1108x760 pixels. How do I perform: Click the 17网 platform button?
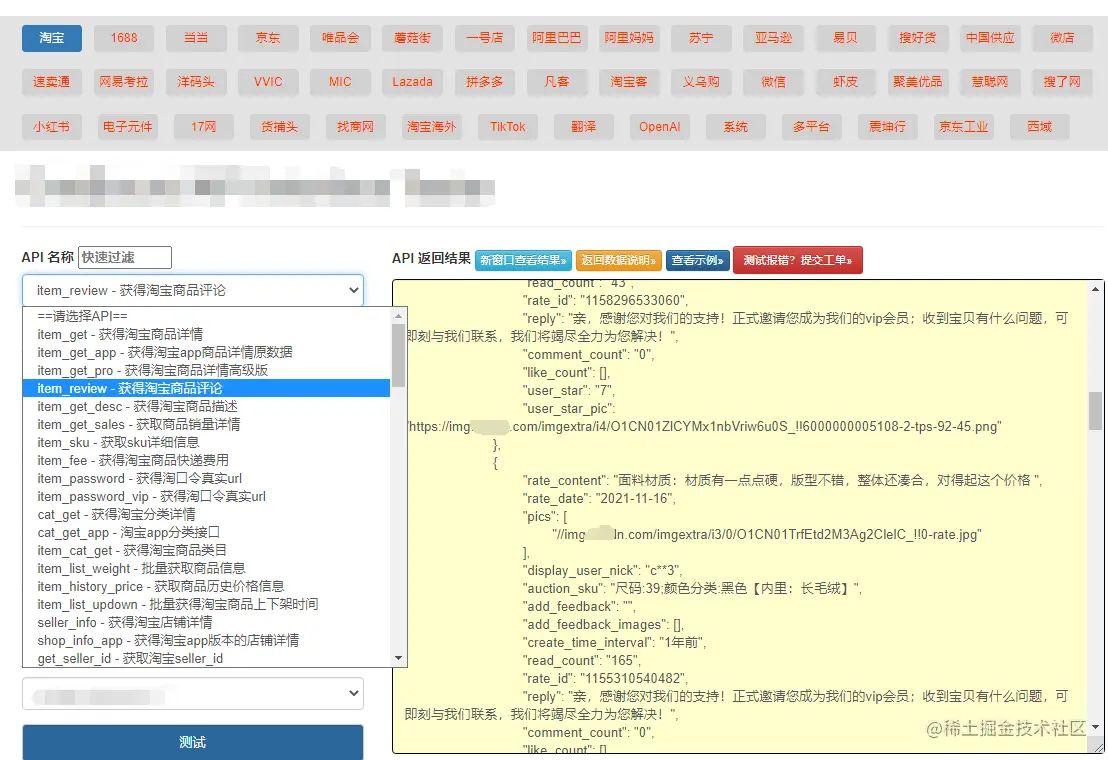point(204,127)
